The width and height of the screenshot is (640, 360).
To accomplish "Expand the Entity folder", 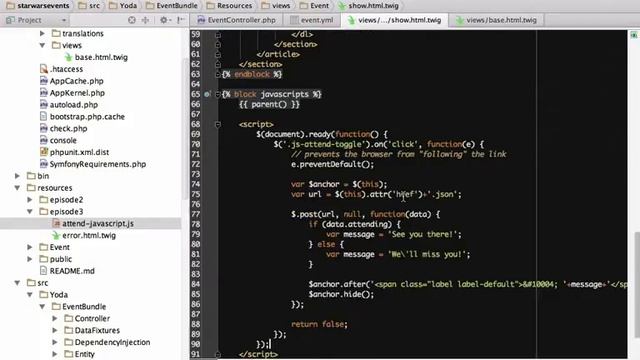I will (55, 354).
